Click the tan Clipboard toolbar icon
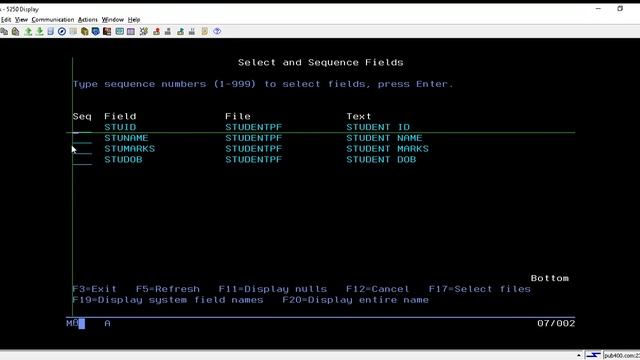 (x=204, y=31)
